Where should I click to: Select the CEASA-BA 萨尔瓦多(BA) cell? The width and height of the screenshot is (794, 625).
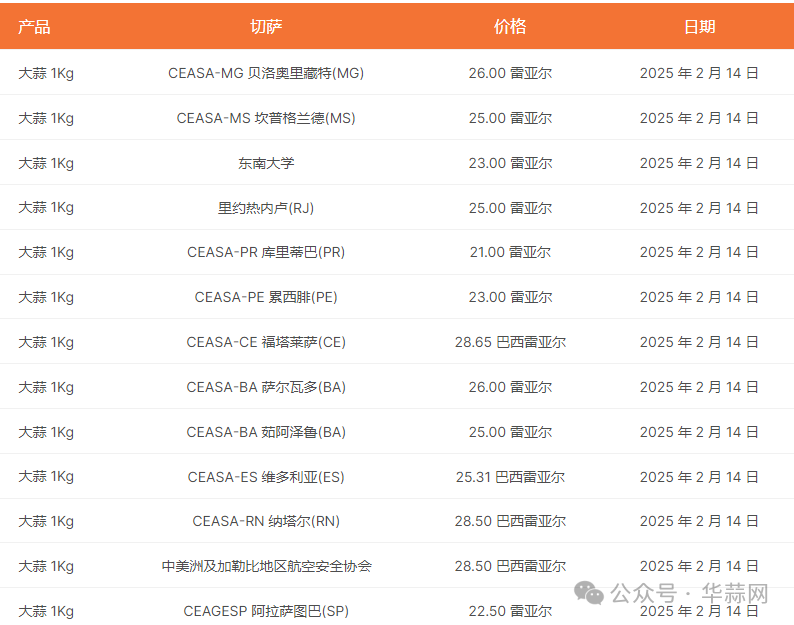(x=266, y=387)
